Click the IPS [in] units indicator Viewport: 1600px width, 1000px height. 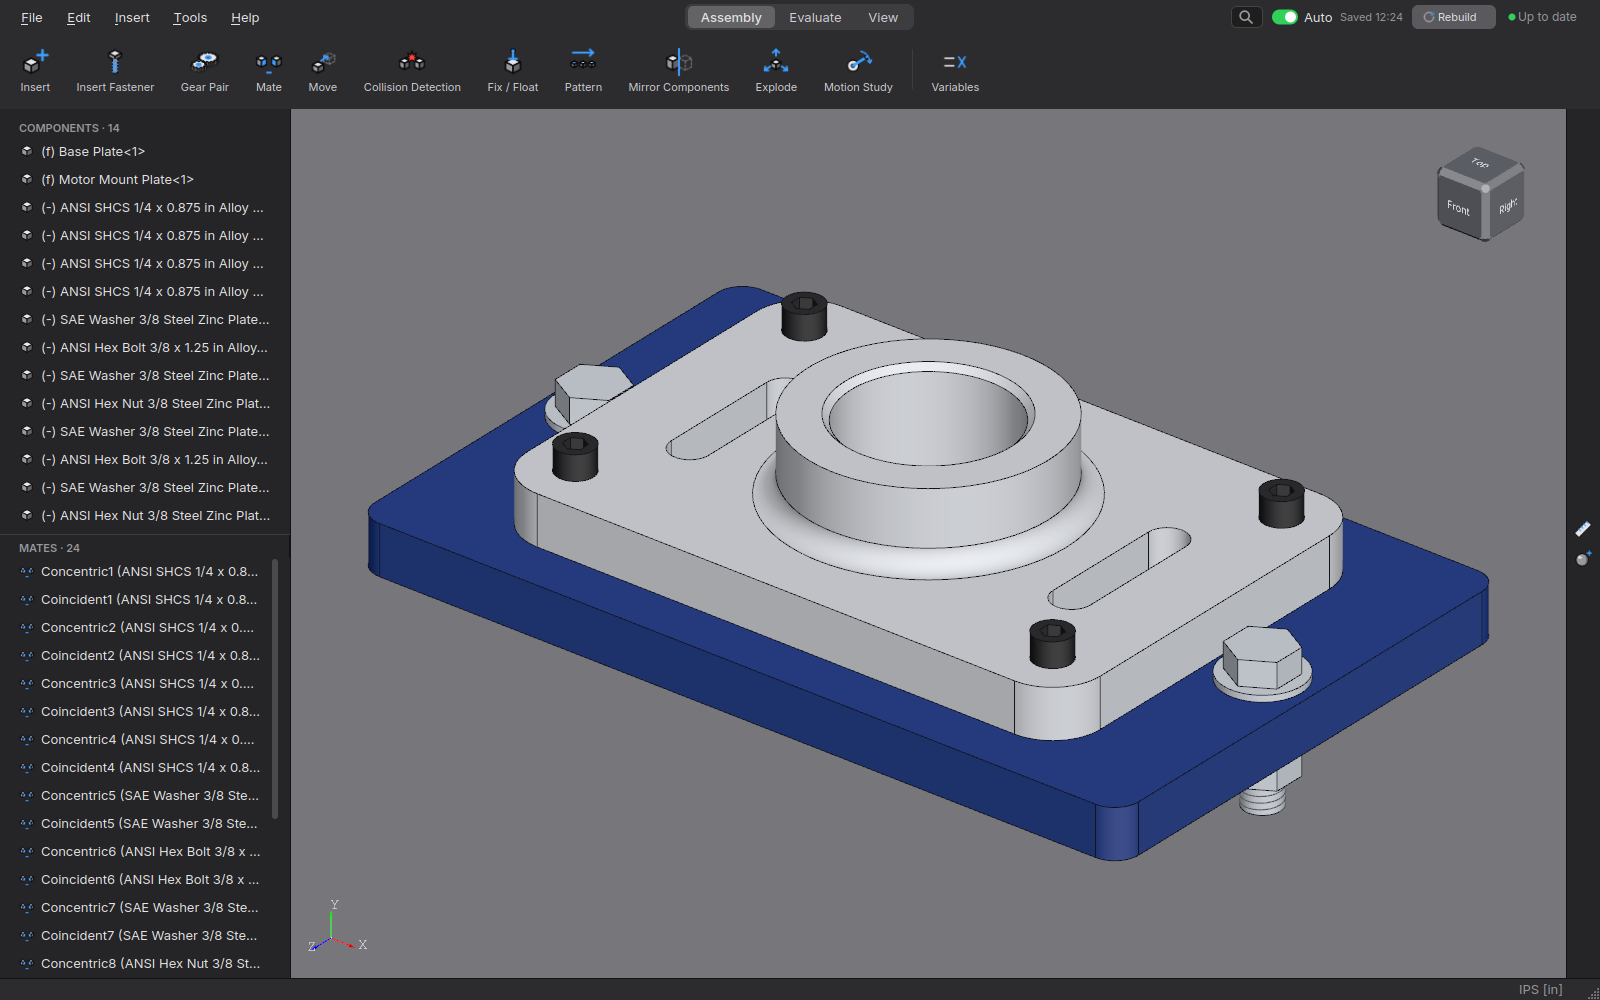pyautogui.click(x=1540, y=989)
